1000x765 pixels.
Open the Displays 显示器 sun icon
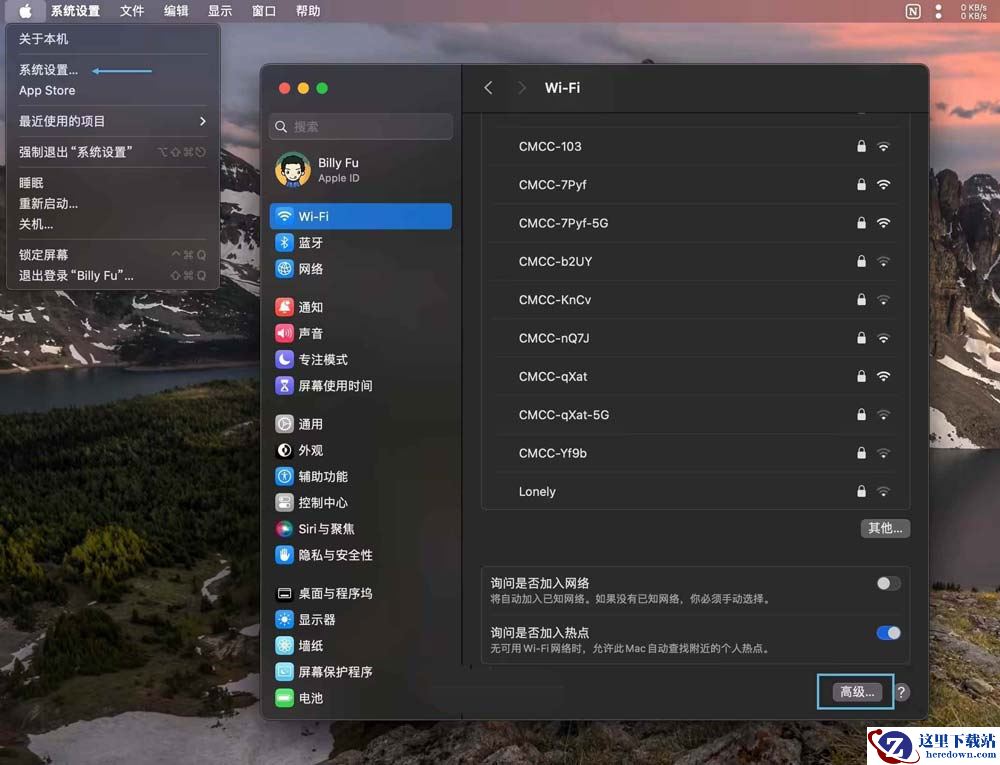(x=284, y=620)
